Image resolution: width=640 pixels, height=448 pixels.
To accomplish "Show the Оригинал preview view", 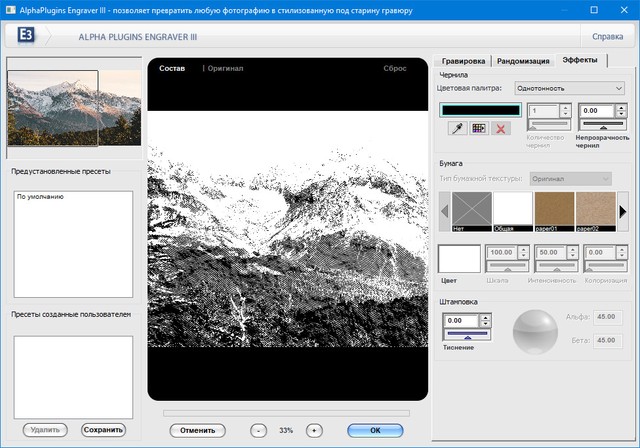I will click(x=225, y=69).
